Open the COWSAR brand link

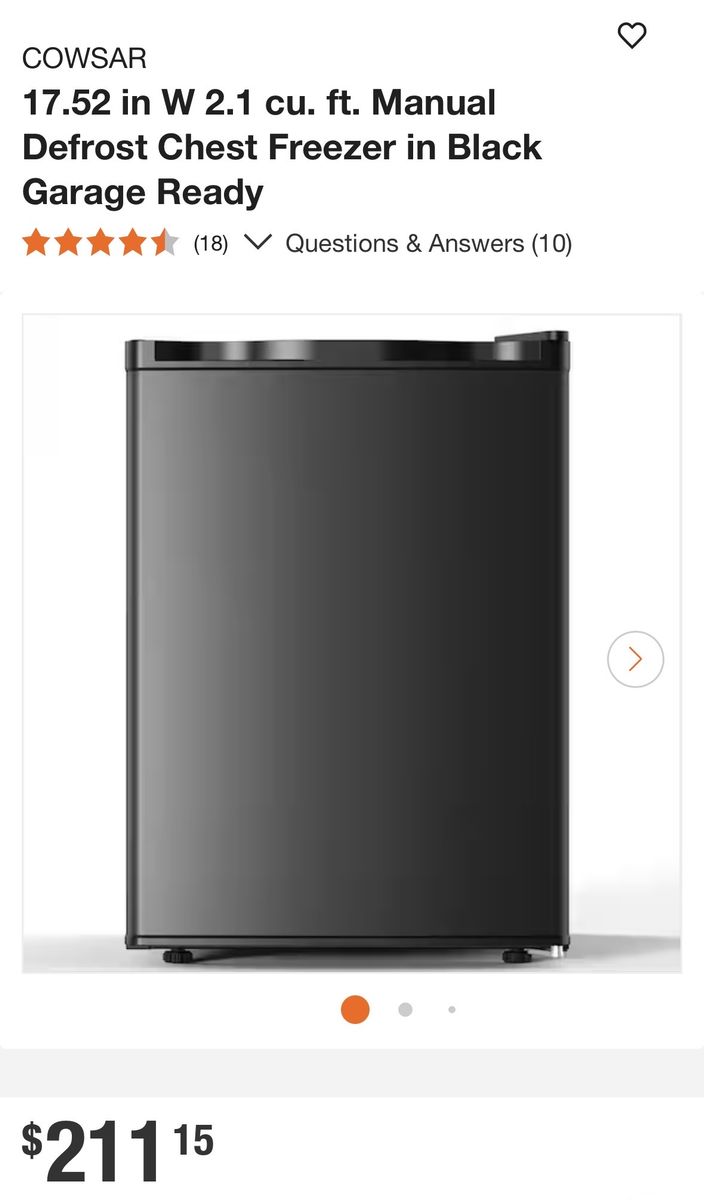(84, 59)
